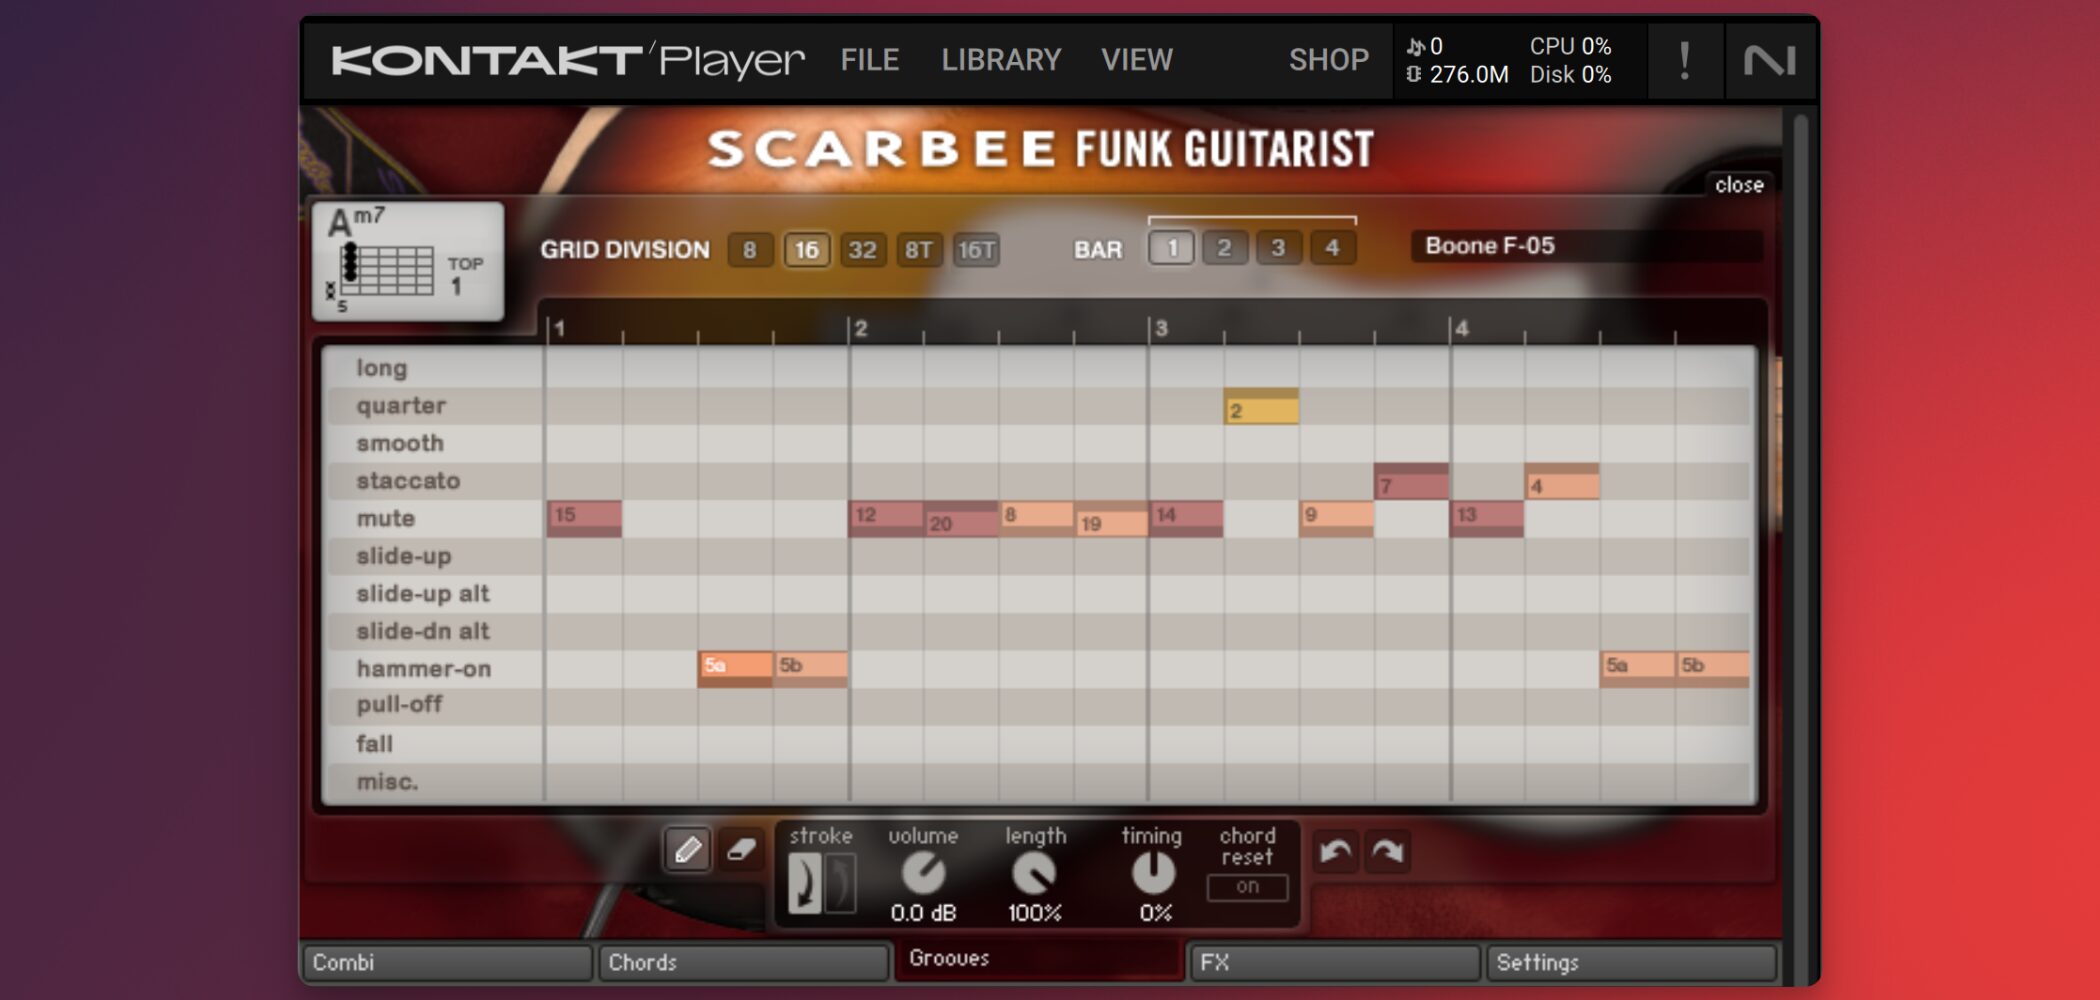
Task: Close the groove editor panel
Action: tap(1739, 185)
